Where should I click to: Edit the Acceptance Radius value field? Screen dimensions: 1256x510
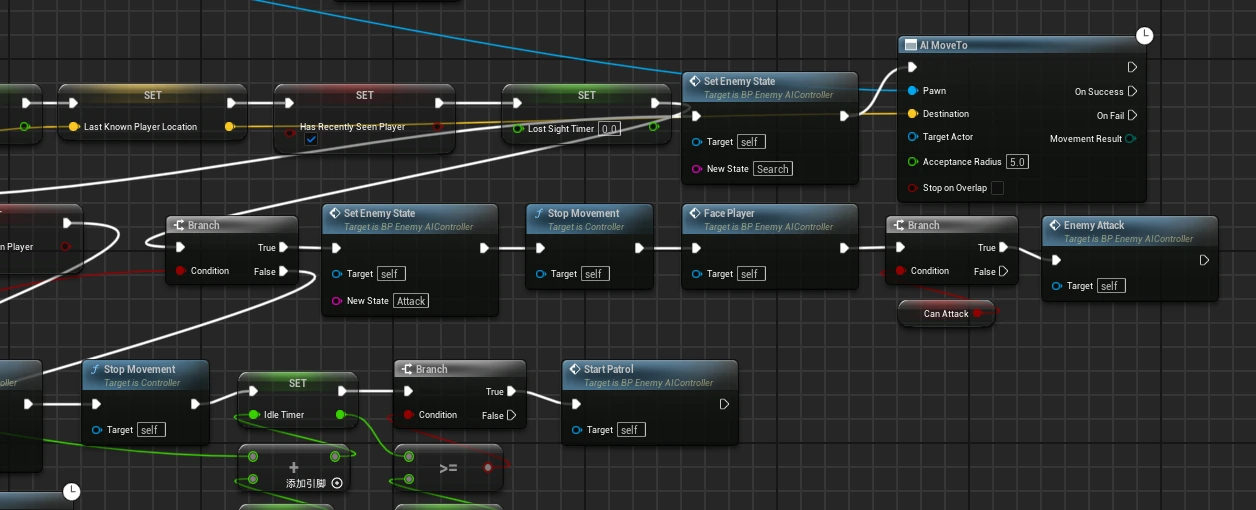(x=1018, y=162)
